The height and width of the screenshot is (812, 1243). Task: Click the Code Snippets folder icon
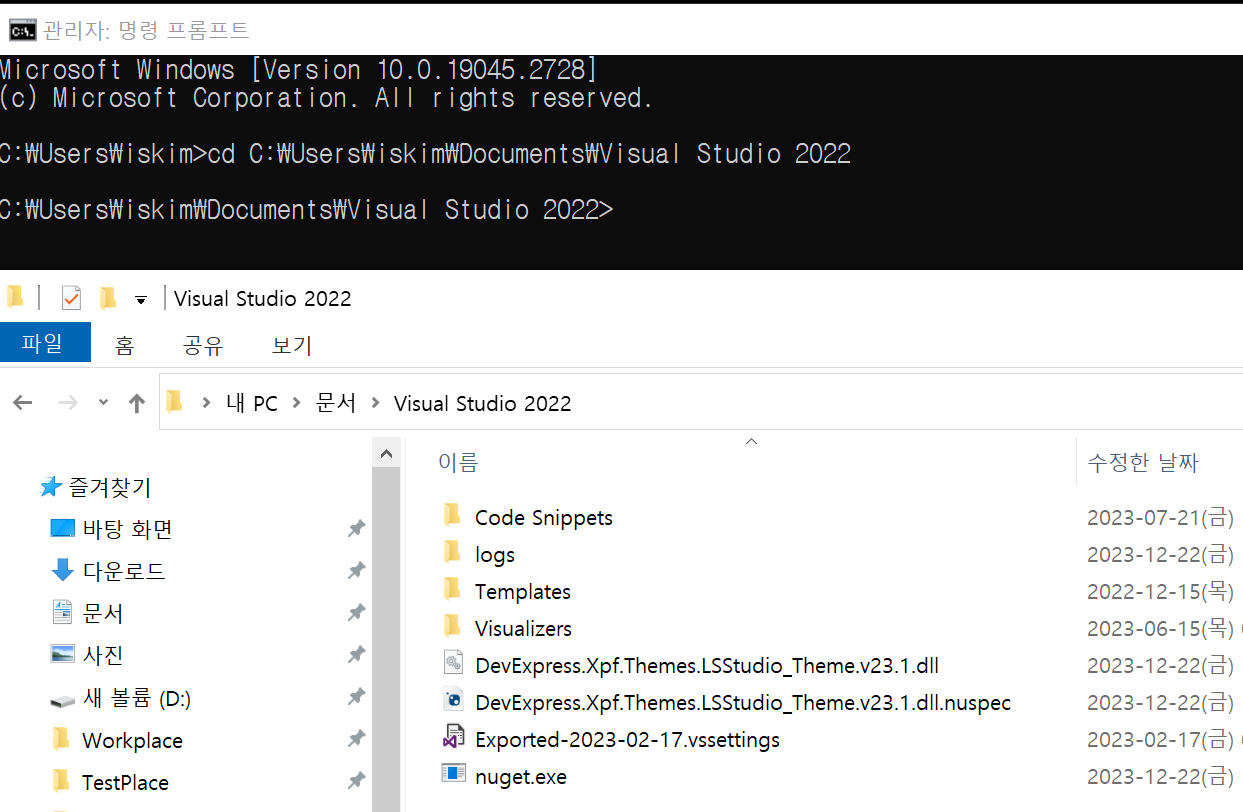pyautogui.click(x=453, y=516)
